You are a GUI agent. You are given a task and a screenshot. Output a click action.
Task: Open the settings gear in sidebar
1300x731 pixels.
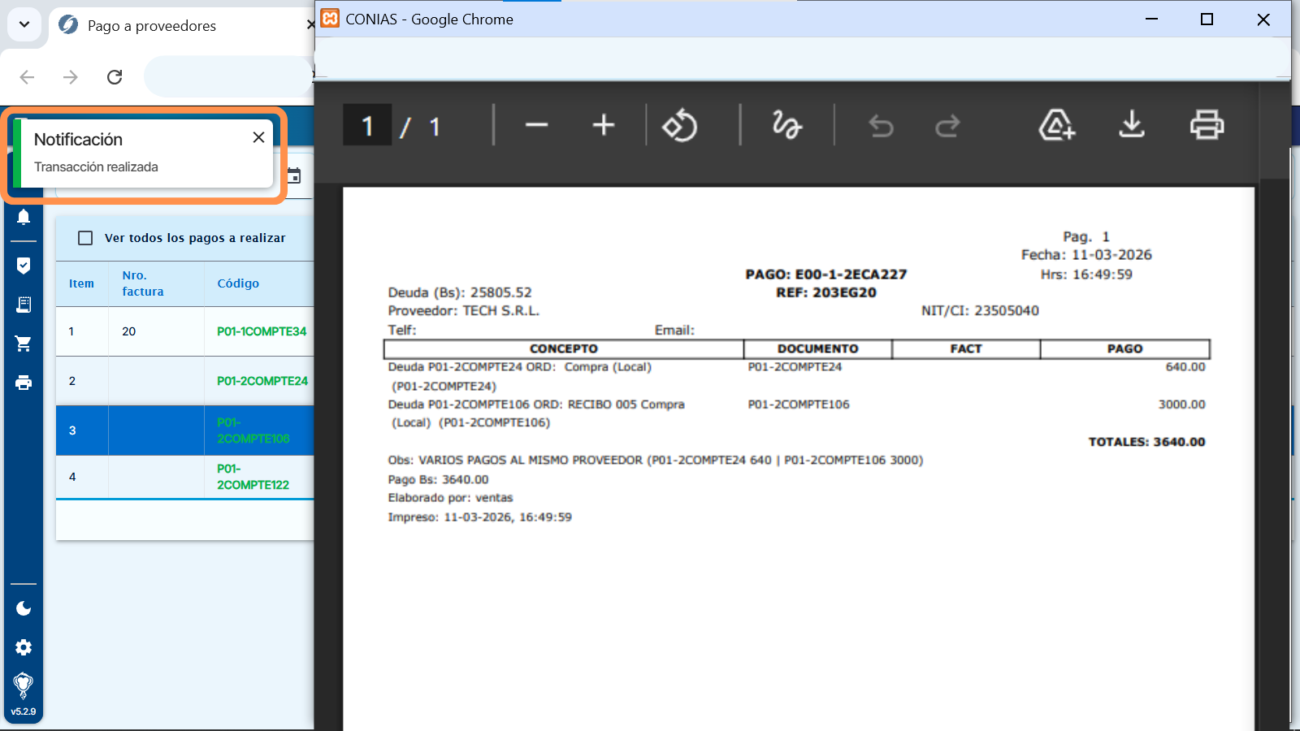click(23, 647)
